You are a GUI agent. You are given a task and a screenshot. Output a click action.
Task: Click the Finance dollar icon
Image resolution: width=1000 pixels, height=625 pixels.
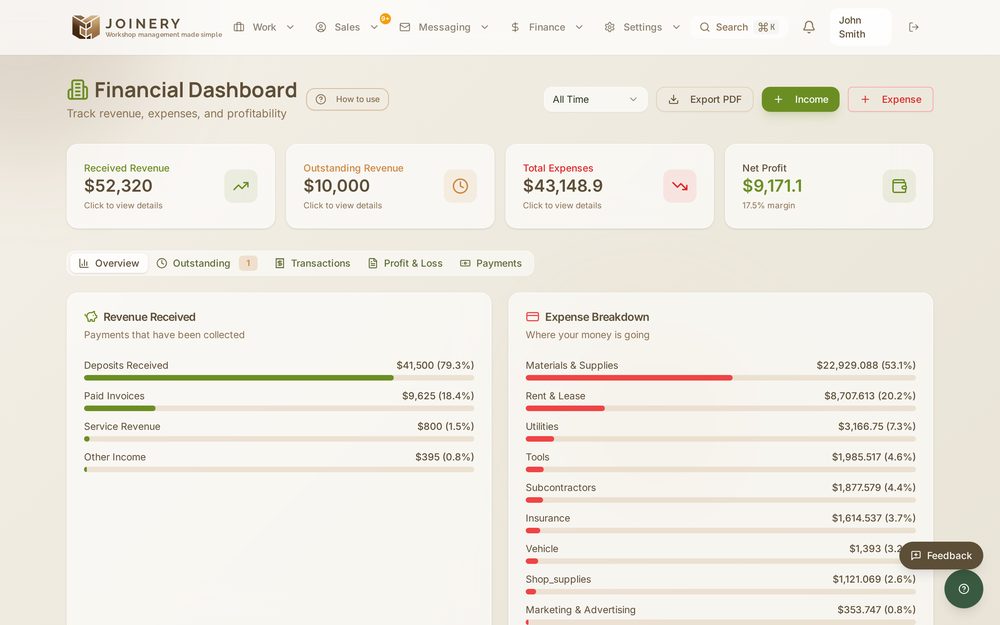515,27
